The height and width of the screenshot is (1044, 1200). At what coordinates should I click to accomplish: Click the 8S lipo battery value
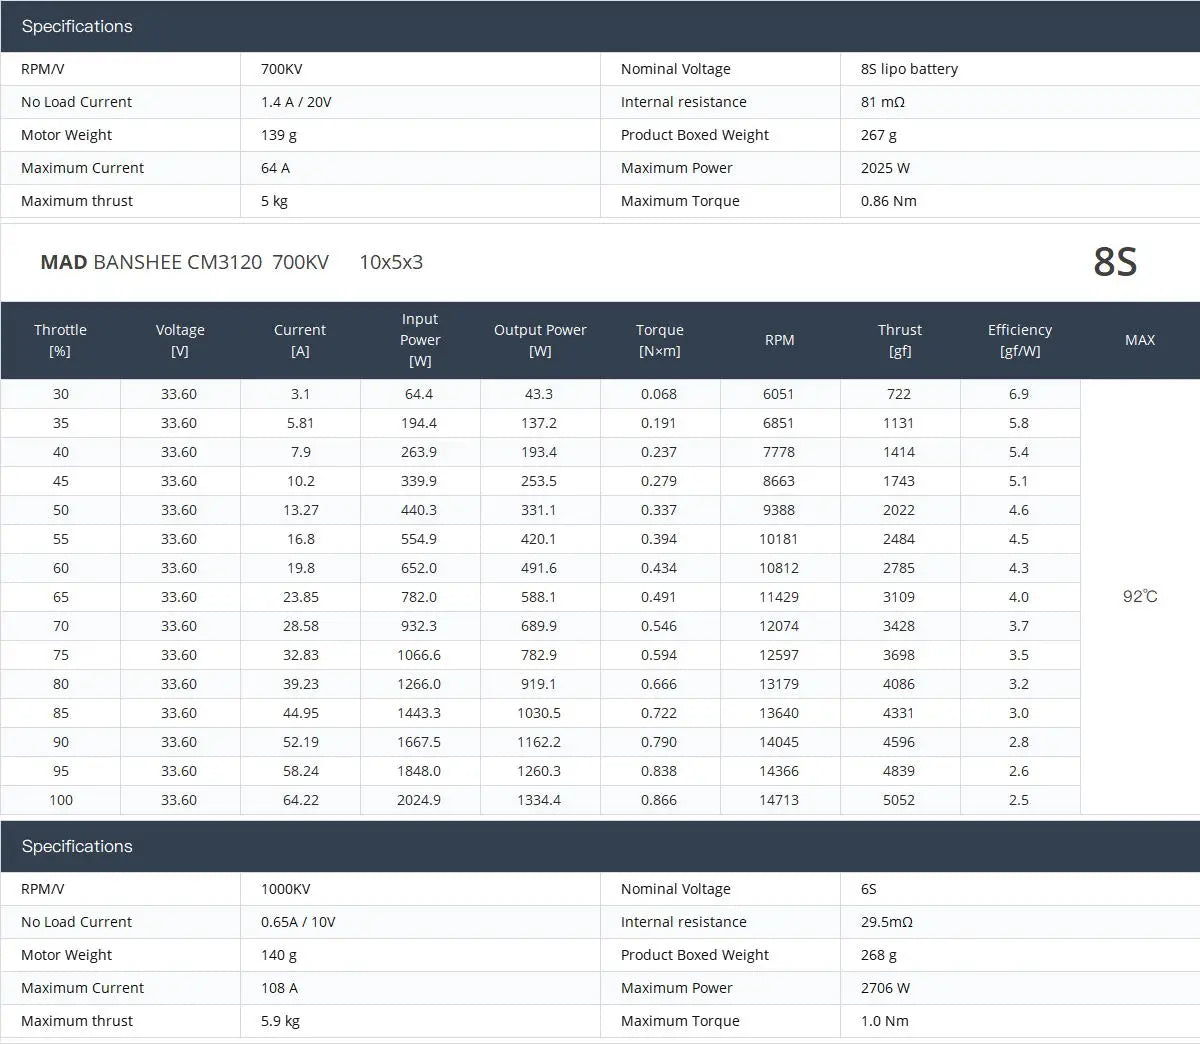point(909,69)
